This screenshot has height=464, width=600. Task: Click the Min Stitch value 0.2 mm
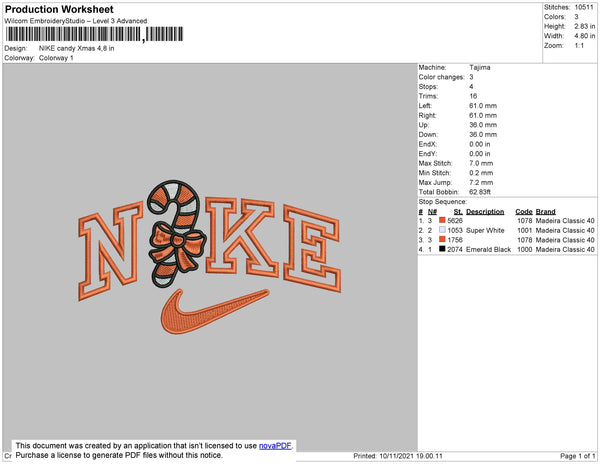pos(481,173)
